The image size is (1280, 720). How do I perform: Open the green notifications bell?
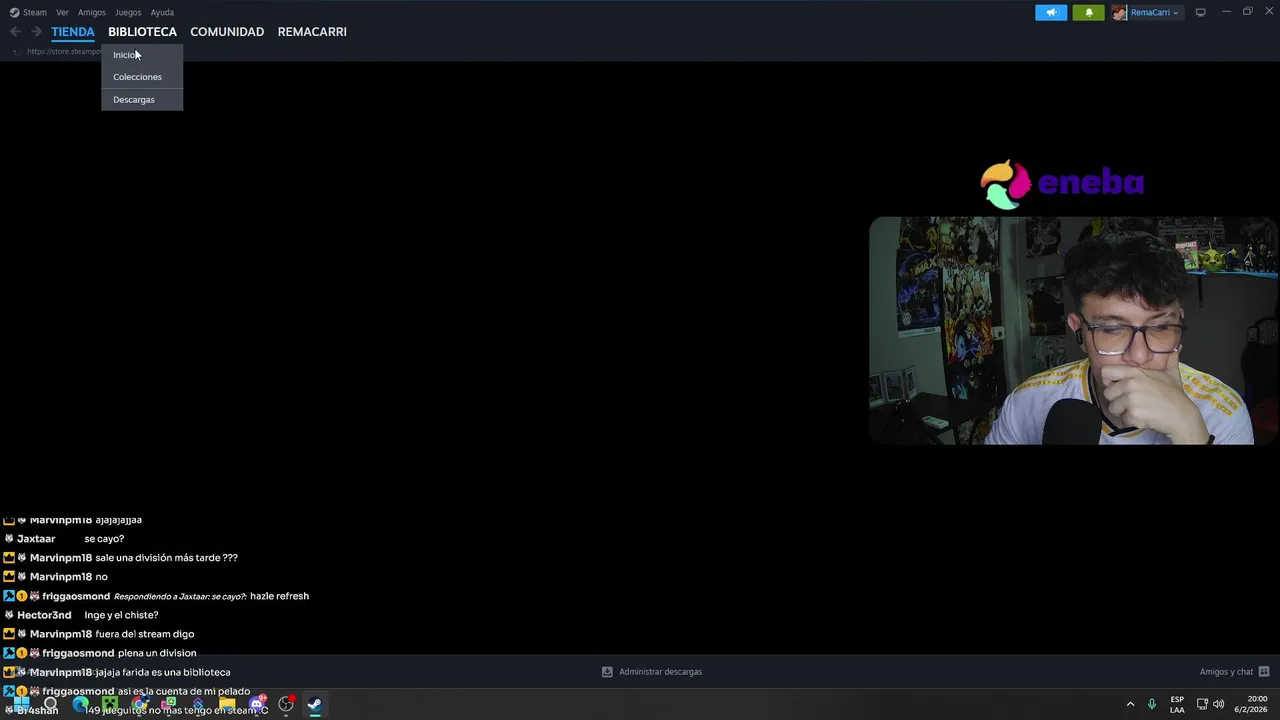pyautogui.click(x=1089, y=12)
